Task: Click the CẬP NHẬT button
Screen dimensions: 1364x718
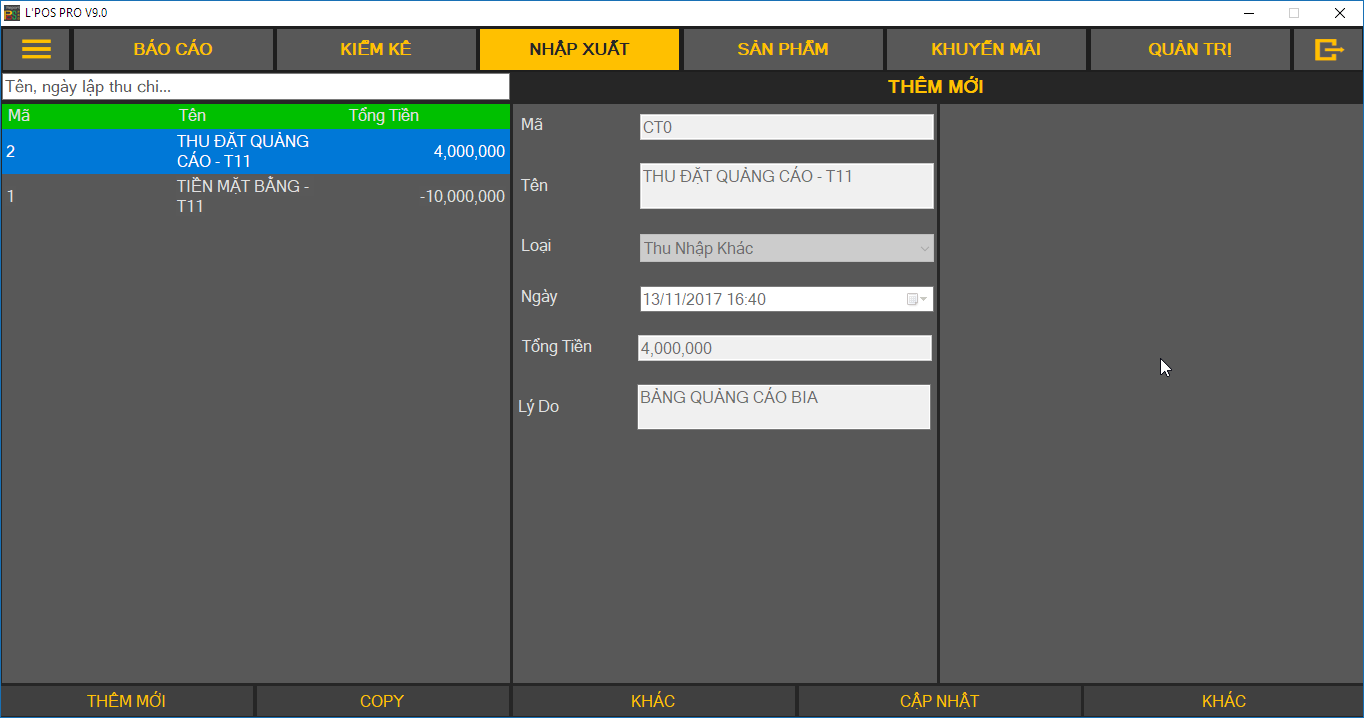Action: [x=939, y=701]
